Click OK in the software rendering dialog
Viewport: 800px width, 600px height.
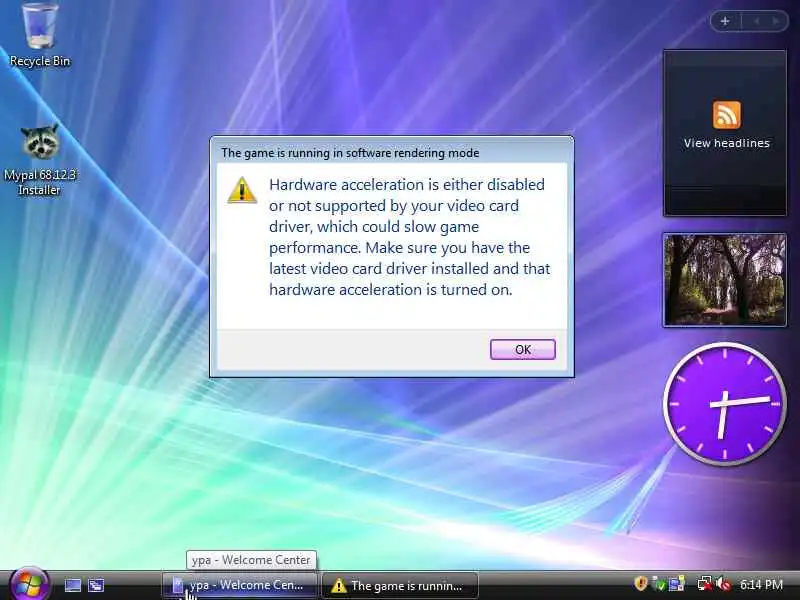click(522, 349)
